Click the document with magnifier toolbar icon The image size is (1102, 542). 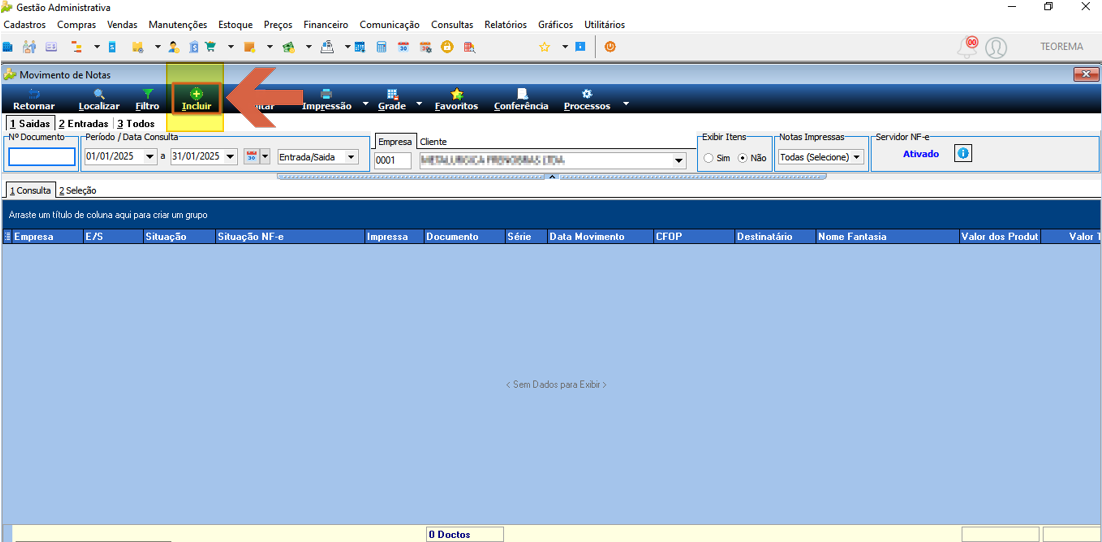tap(469, 47)
